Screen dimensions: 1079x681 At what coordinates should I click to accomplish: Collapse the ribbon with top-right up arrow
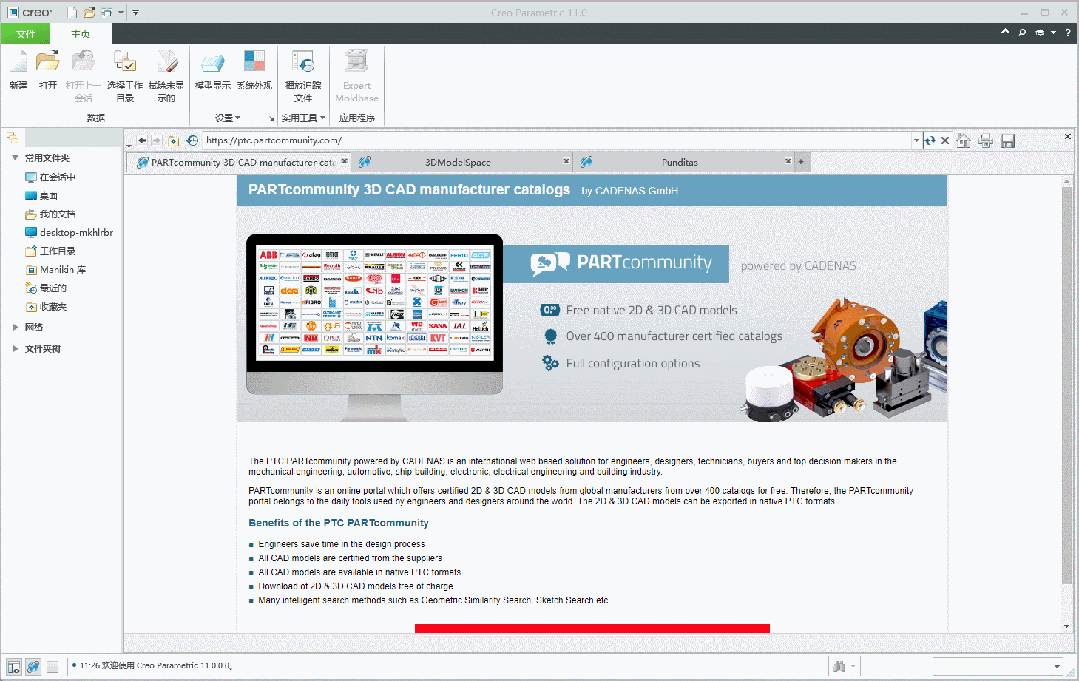point(1005,32)
